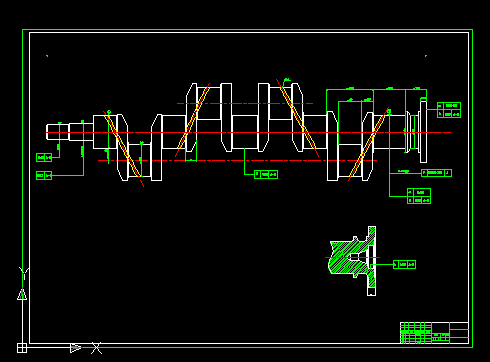Click the title block in the bottom-right corner
This screenshot has height=362, width=490.
point(434,333)
